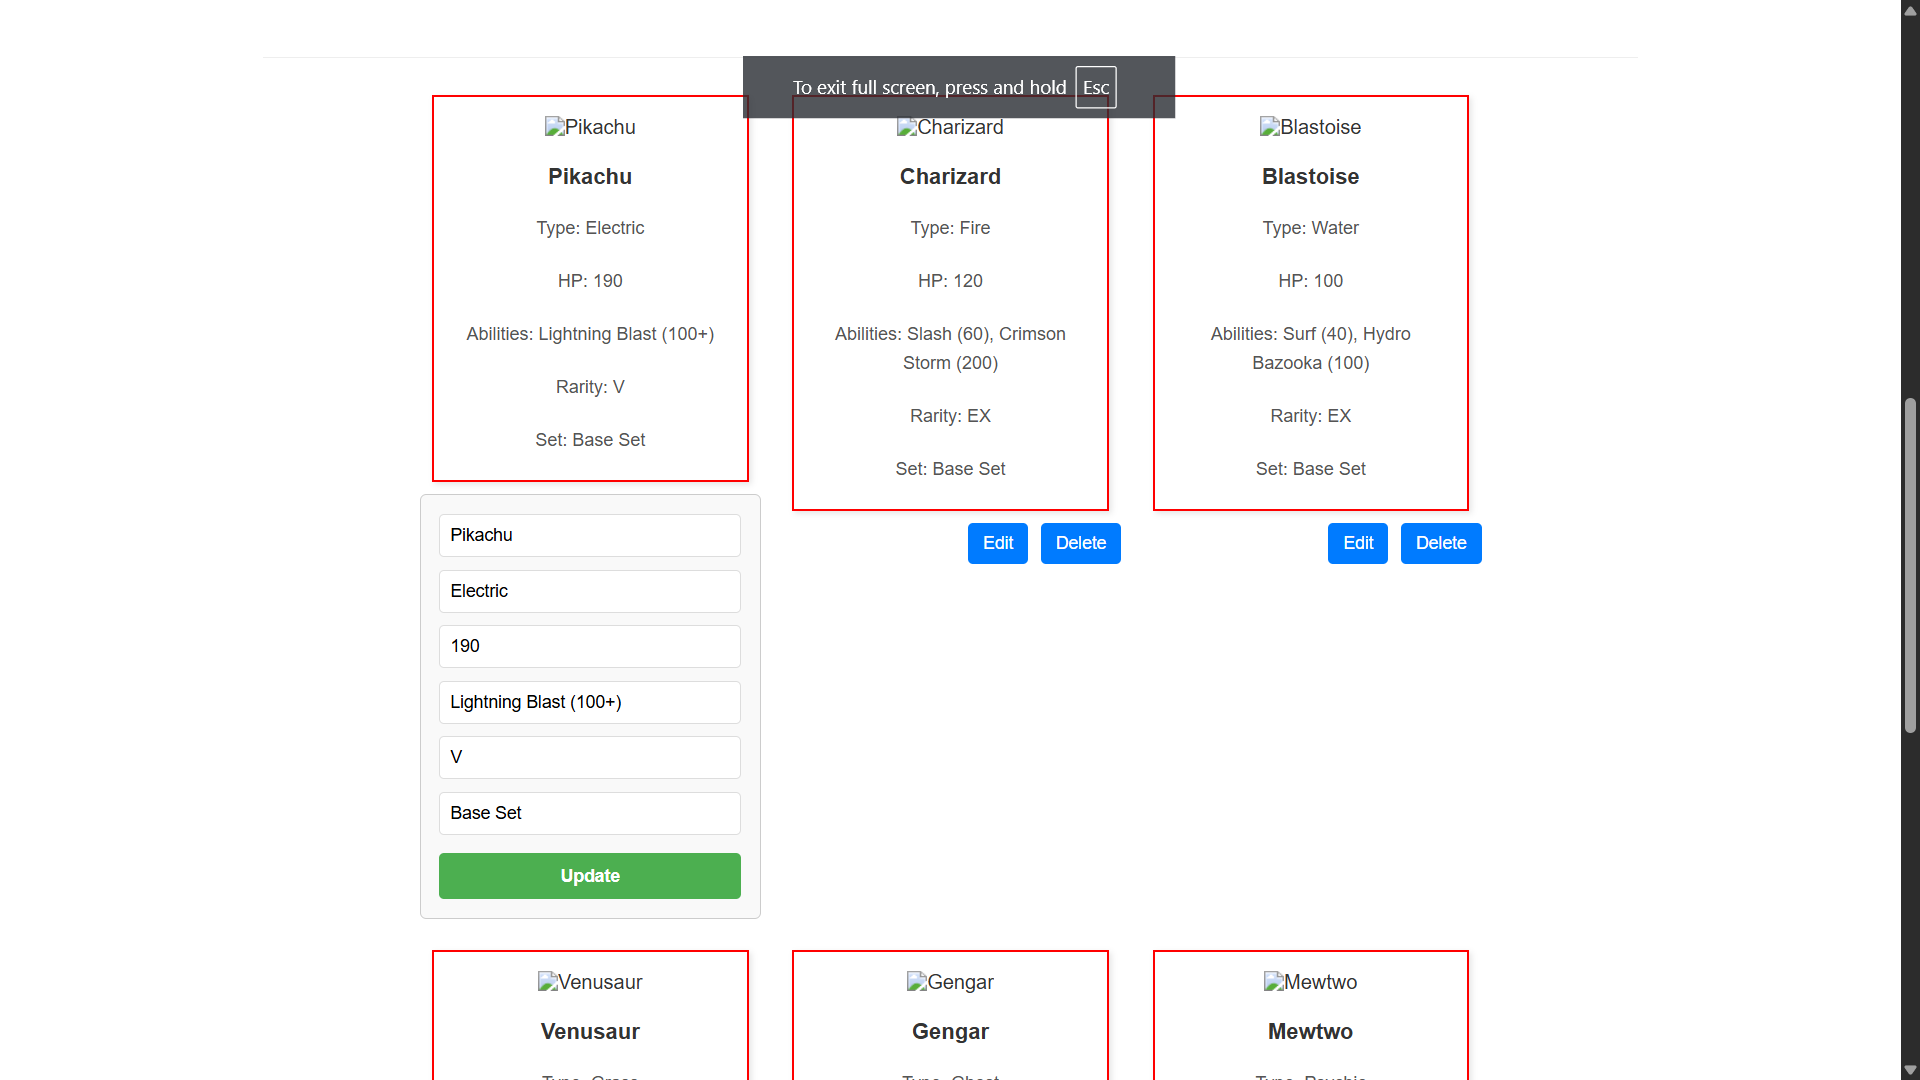Image resolution: width=1920 pixels, height=1080 pixels.
Task: Click the green Update button
Action: pyautogui.click(x=590, y=876)
